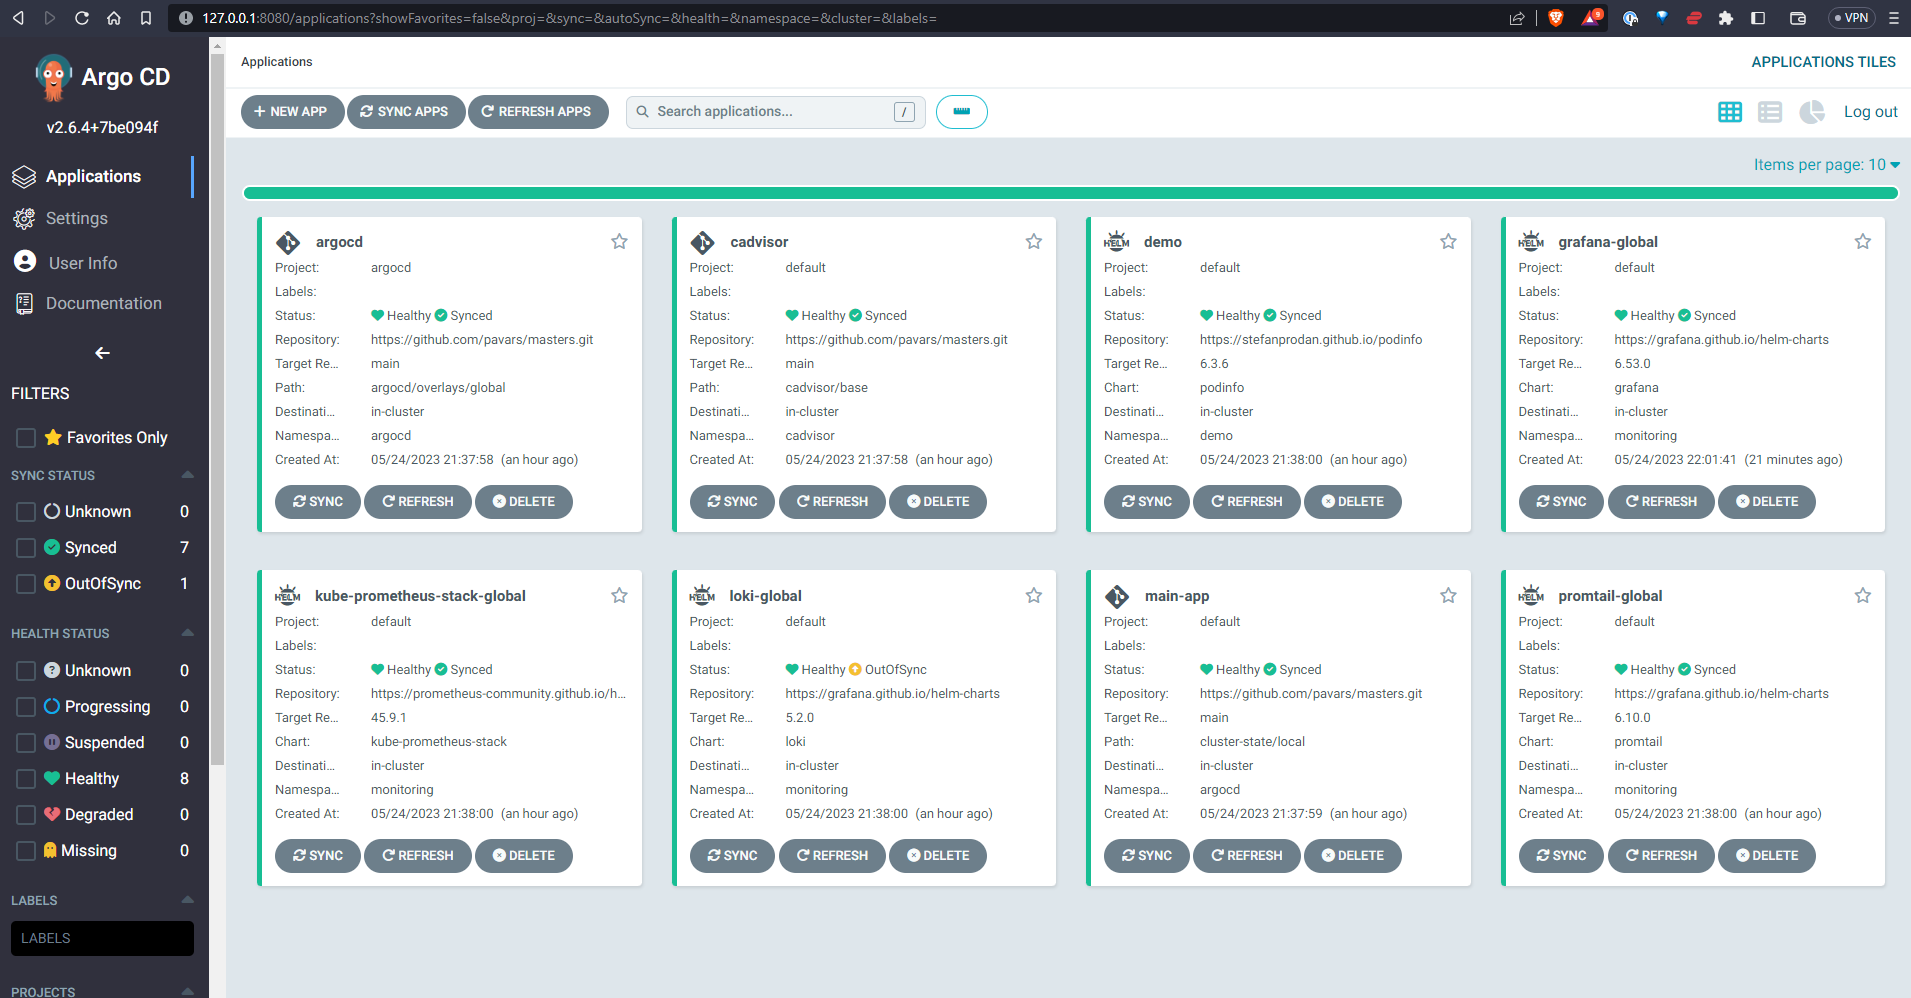Star the loki-global application
This screenshot has width=1911, height=998.
coord(1034,595)
